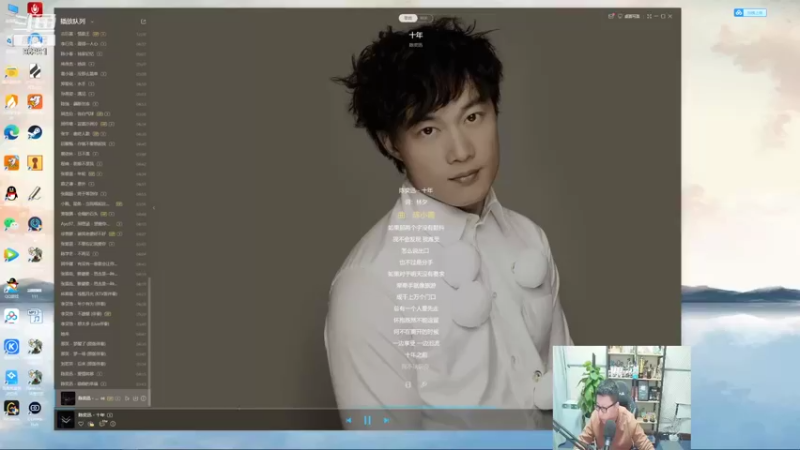Screen dimensions: 800x450
Task: Click lyric line 也不过是分手
Action: (x=416, y=262)
